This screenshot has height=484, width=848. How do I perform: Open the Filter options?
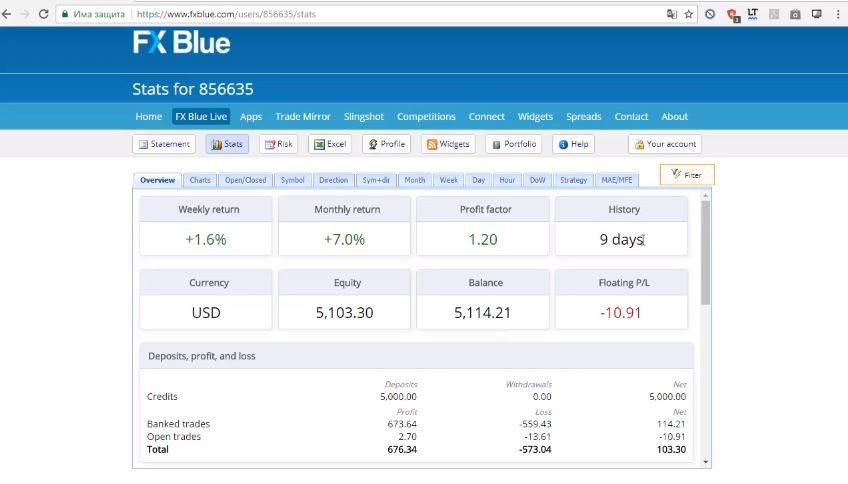[x=686, y=175]
